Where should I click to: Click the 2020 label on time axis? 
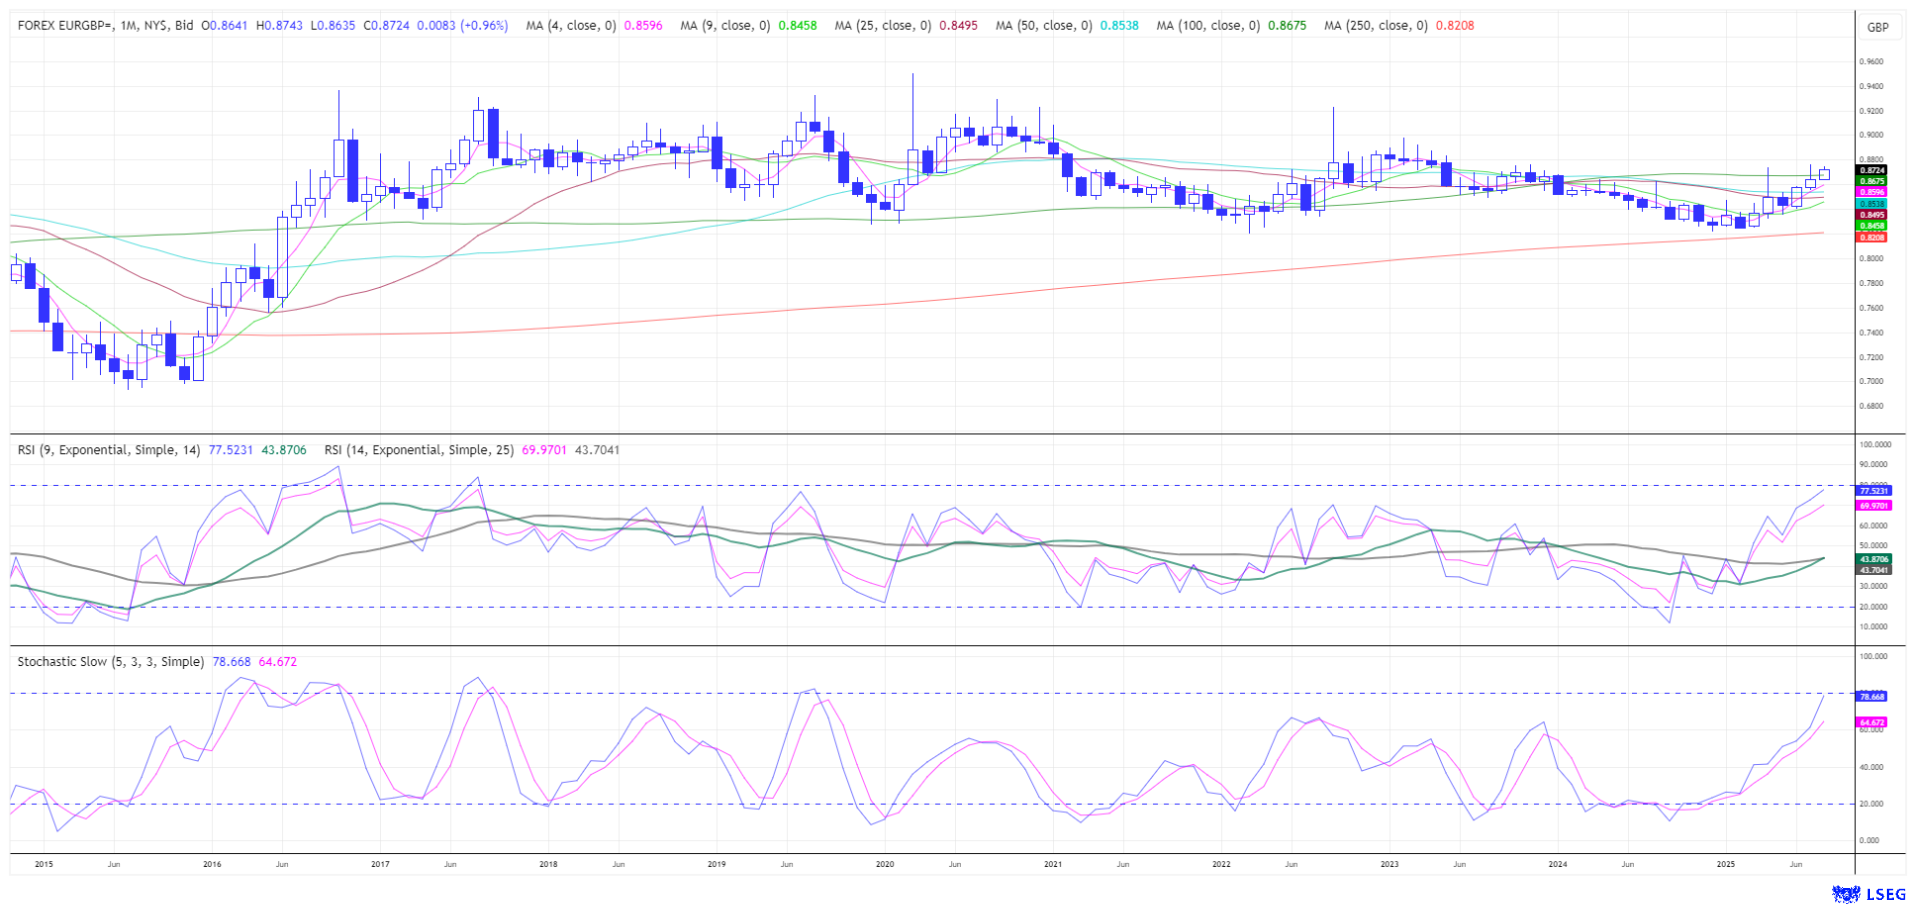click(884, 863)
